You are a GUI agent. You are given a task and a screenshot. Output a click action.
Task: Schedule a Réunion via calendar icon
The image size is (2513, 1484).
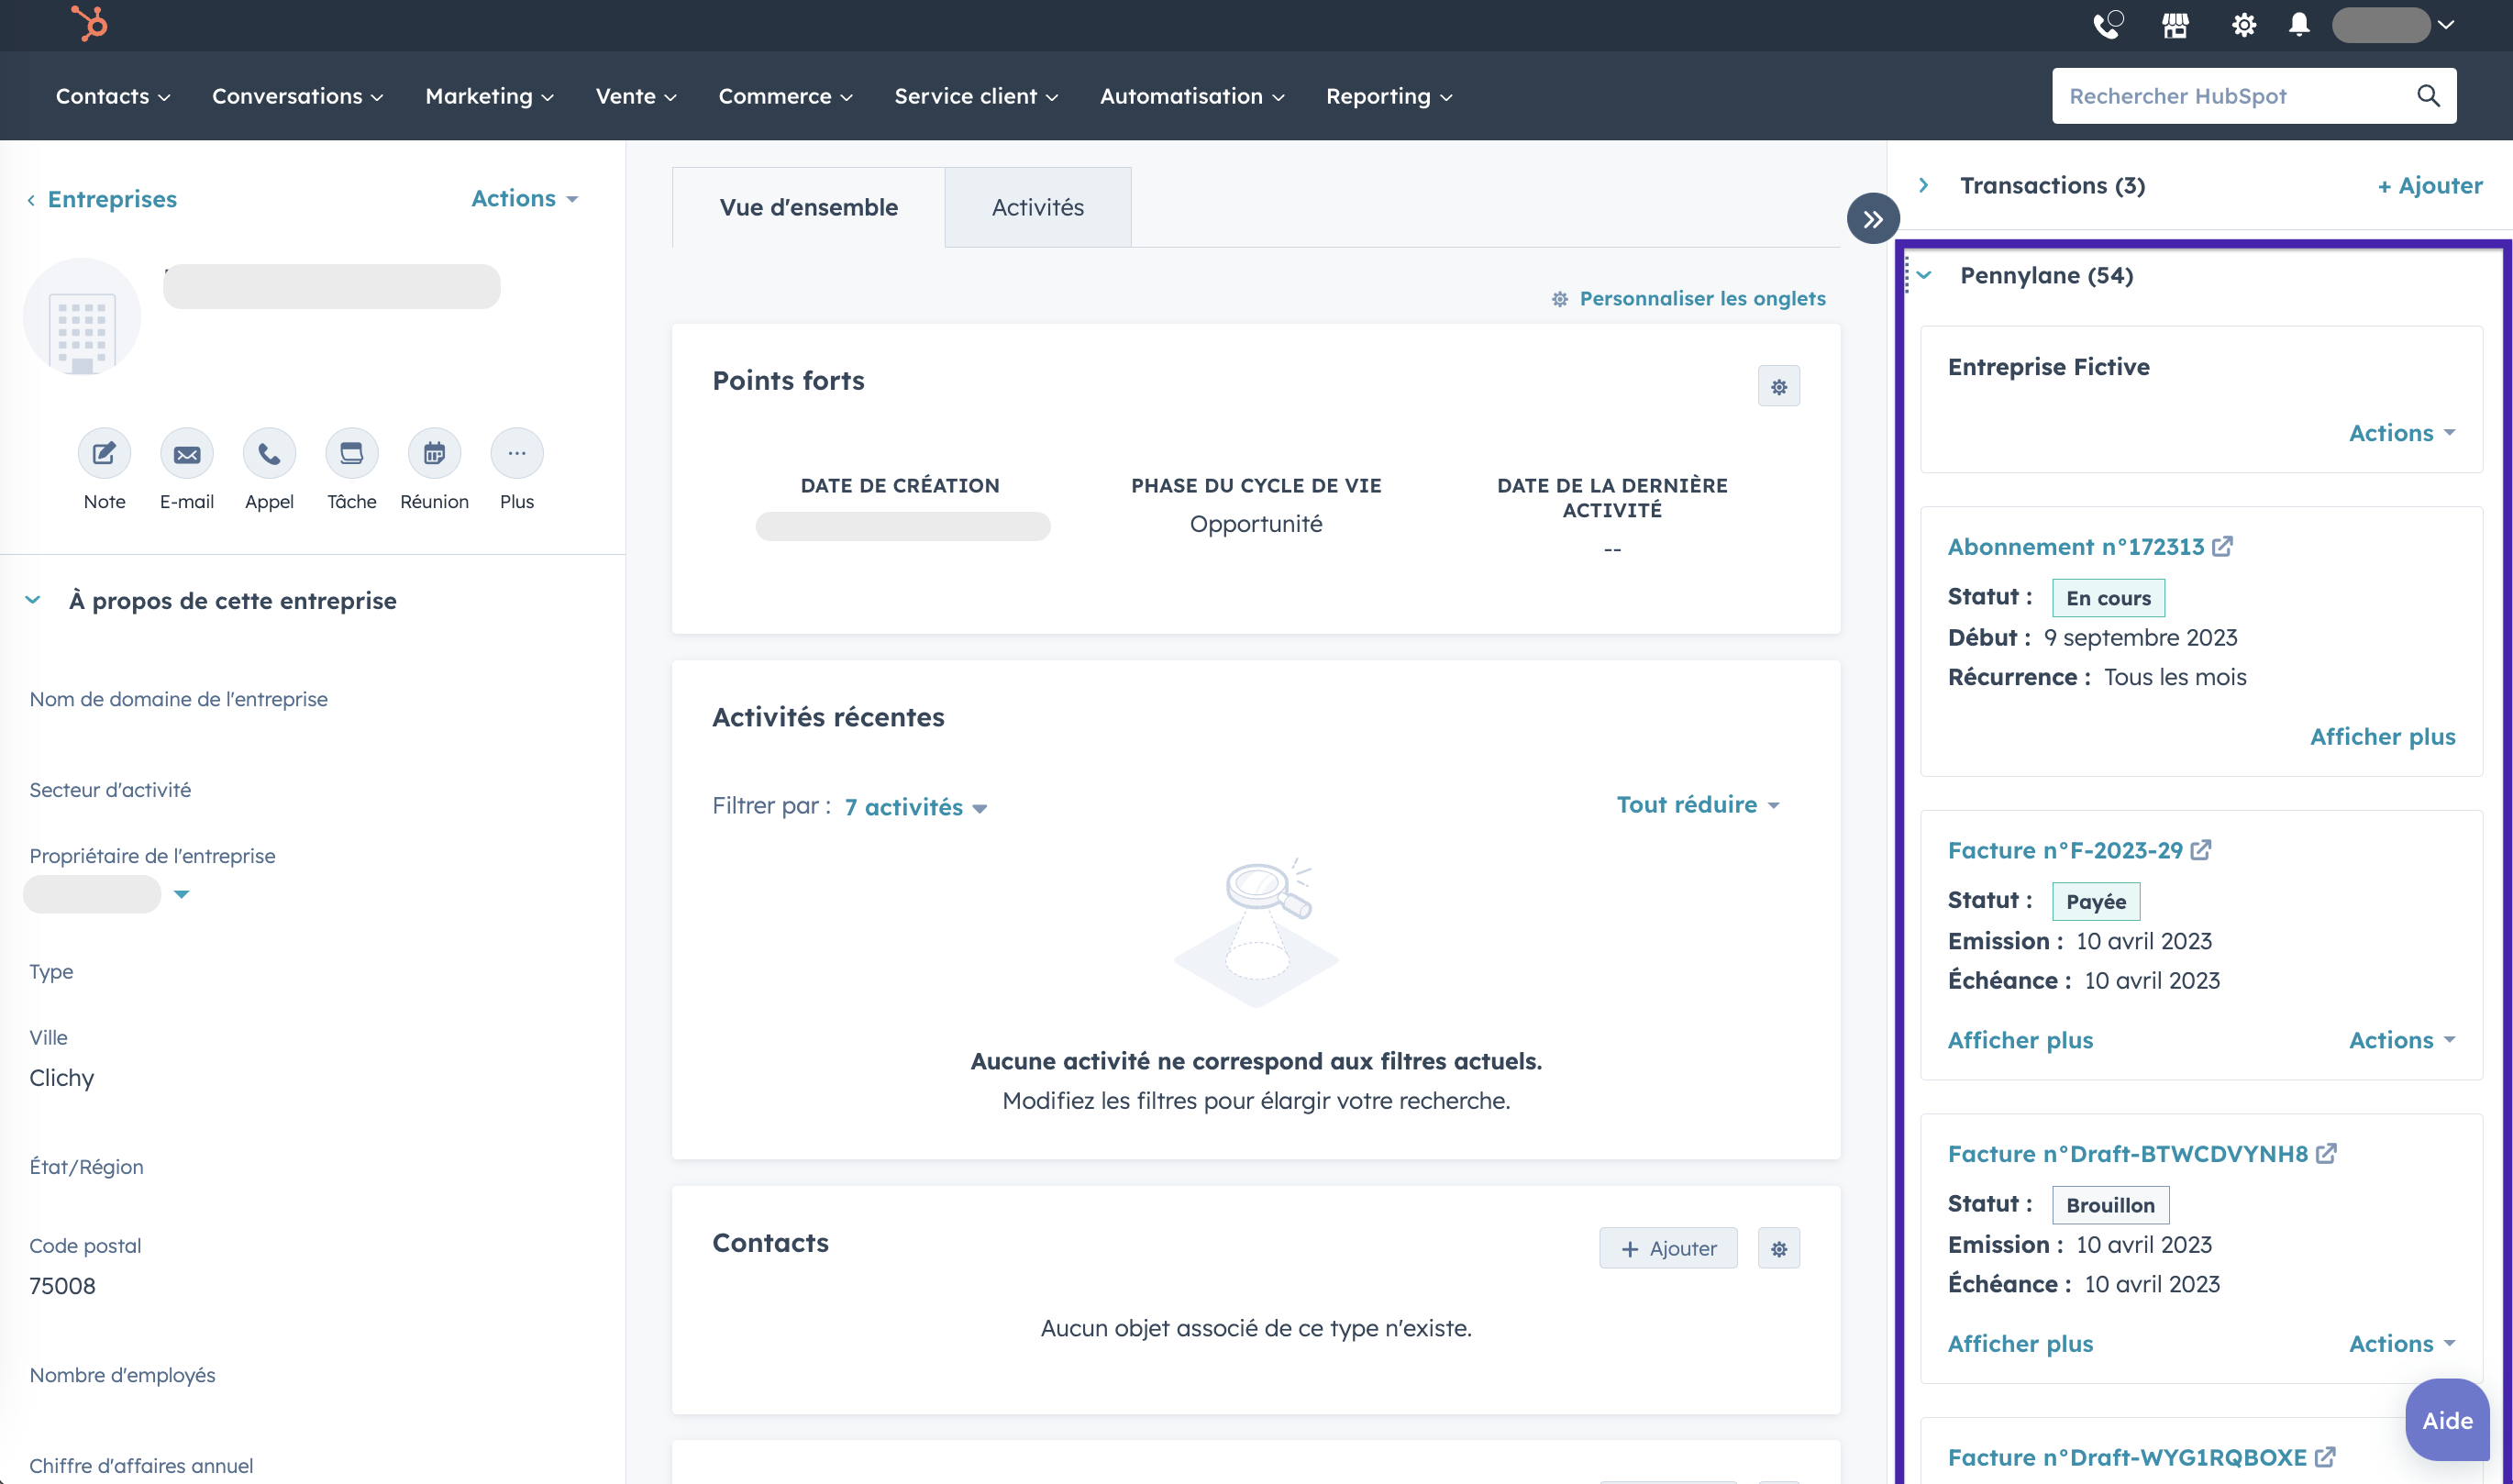434,454
